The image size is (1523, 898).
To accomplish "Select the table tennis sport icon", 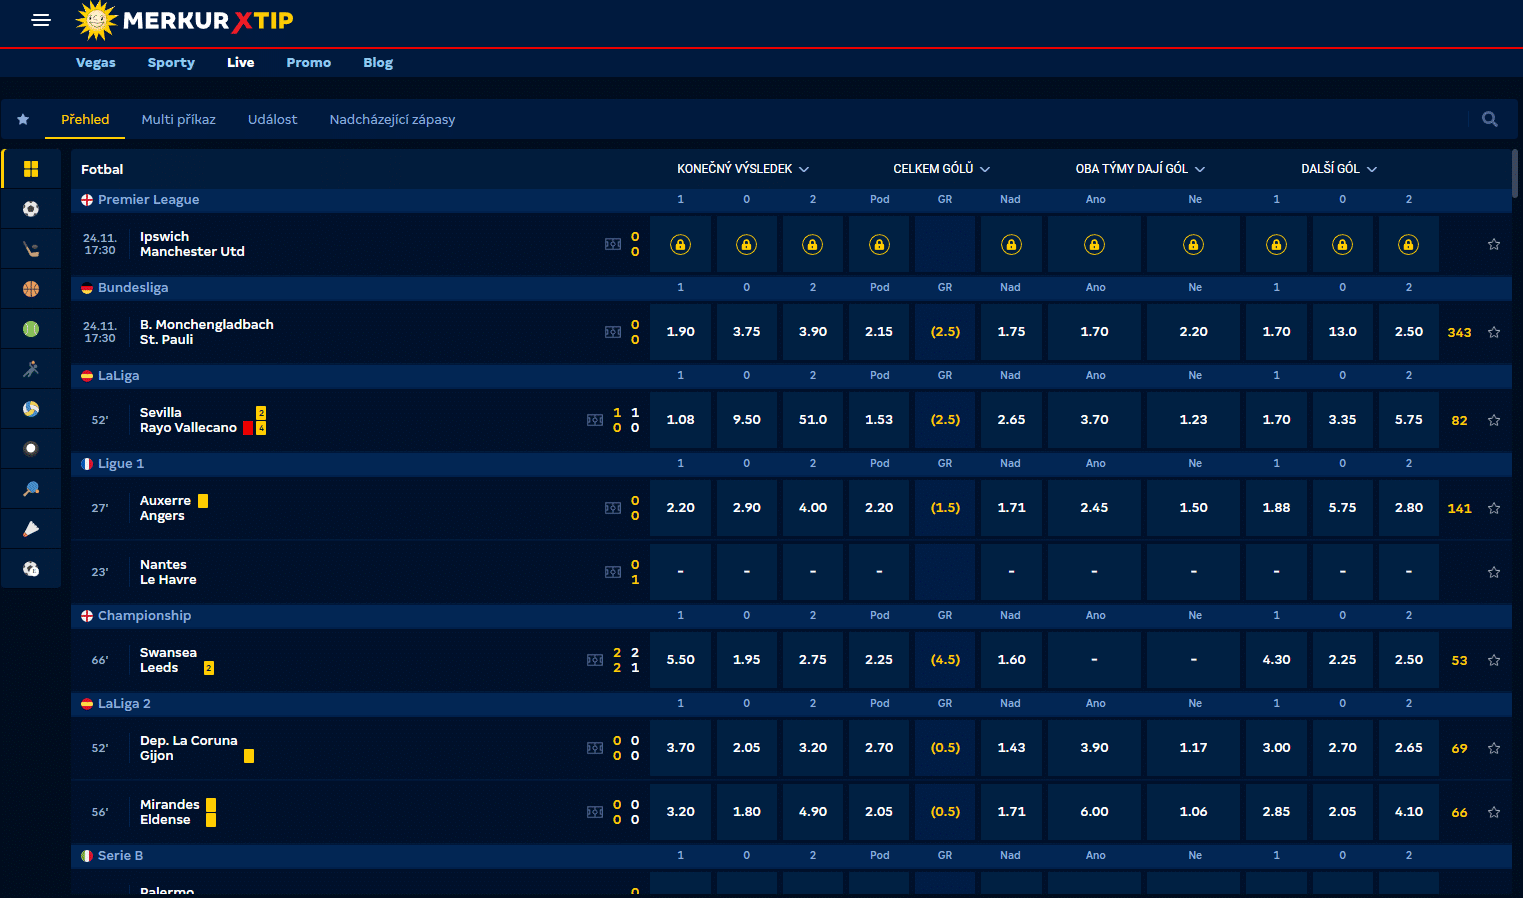I will (31, 489).
